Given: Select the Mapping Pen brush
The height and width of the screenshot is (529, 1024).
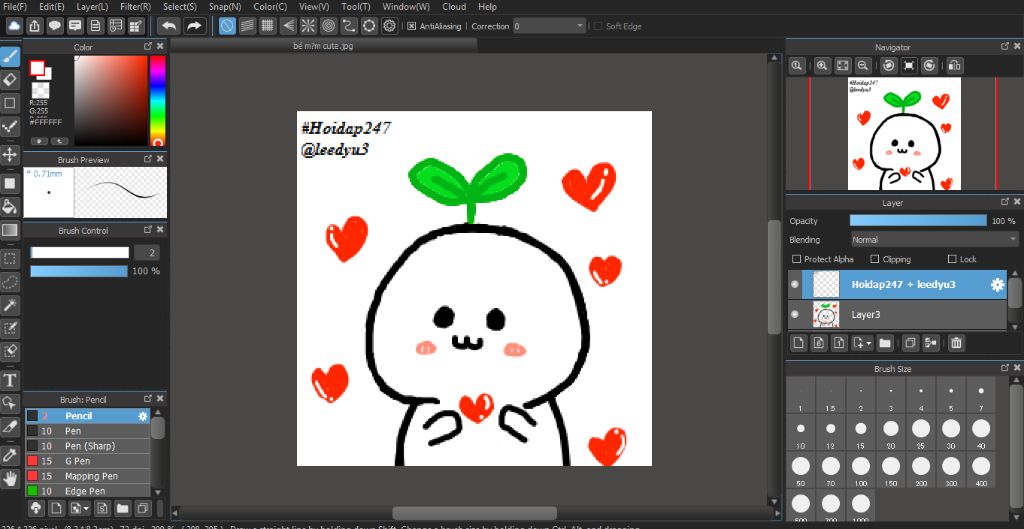Looking at the screenshot, I should tap(88, 476).
